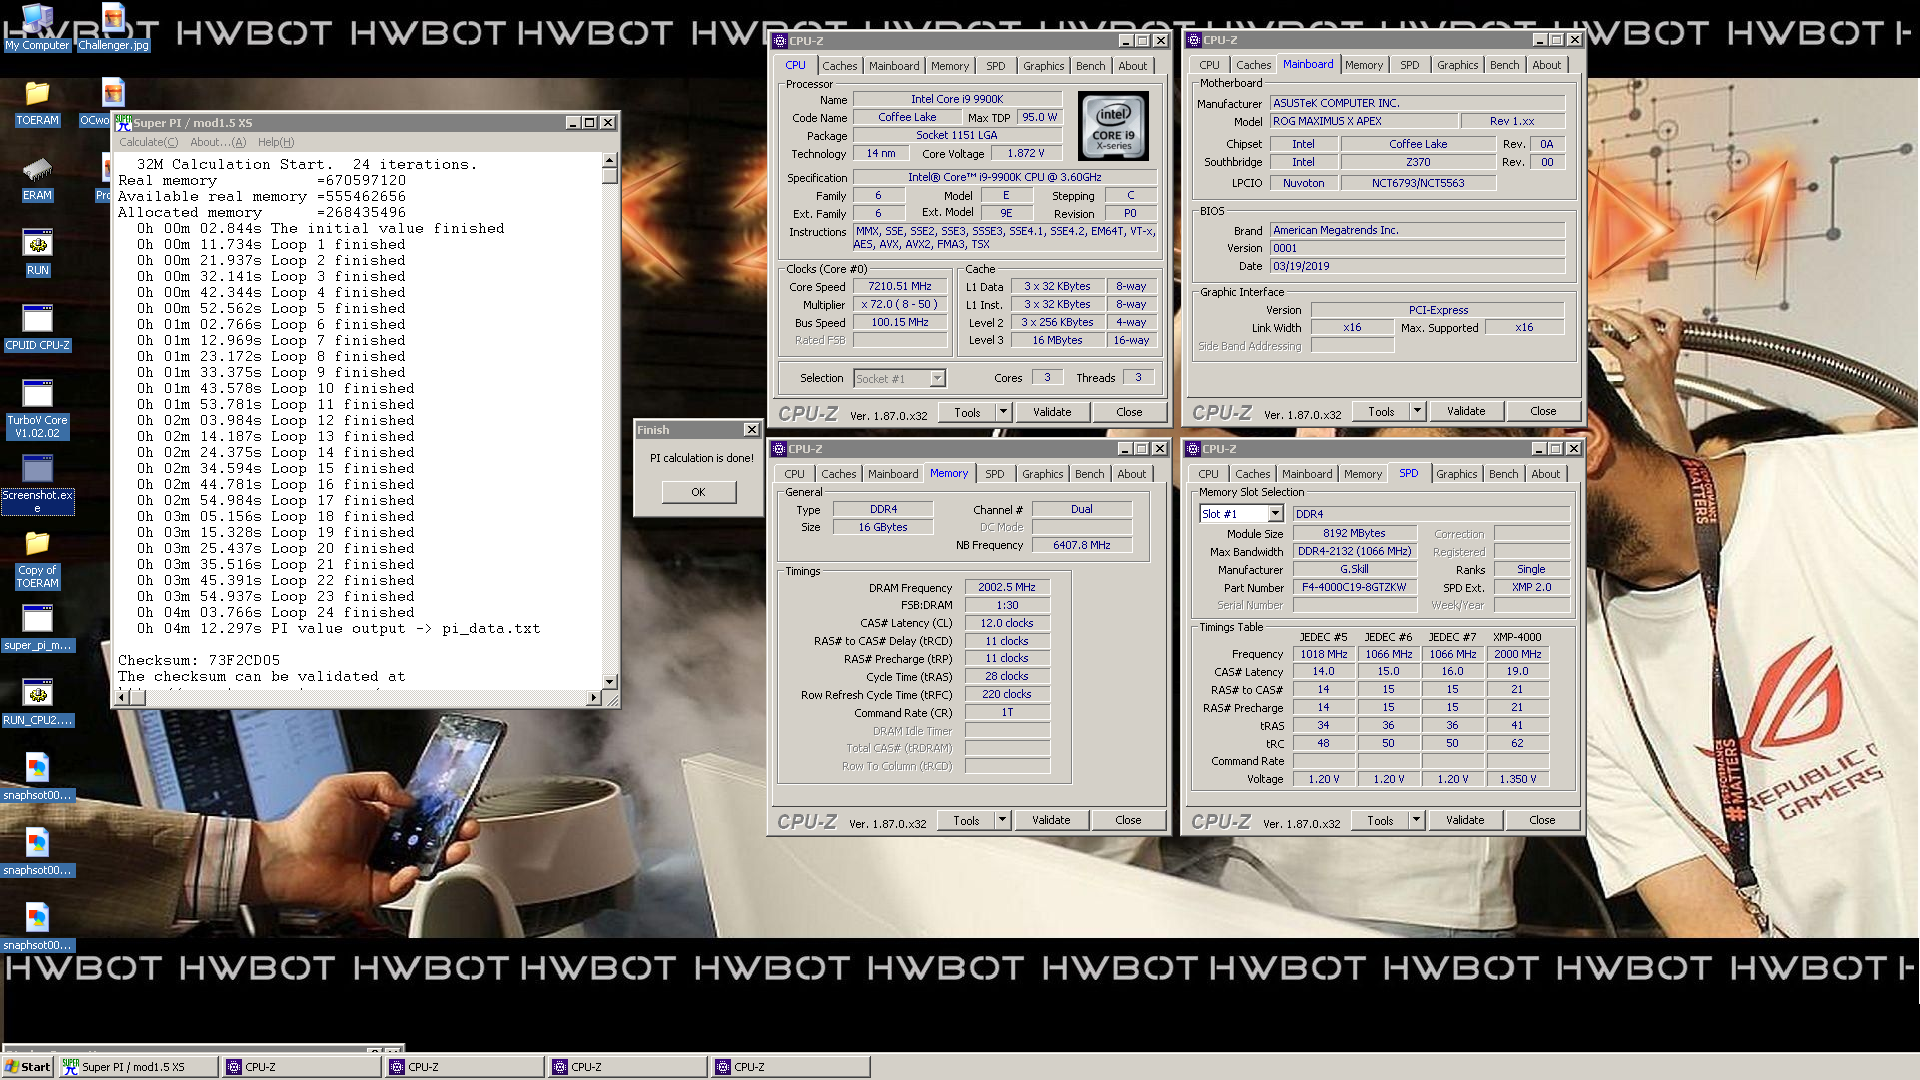Open About tab in Mainboard window

(1546, 65)
